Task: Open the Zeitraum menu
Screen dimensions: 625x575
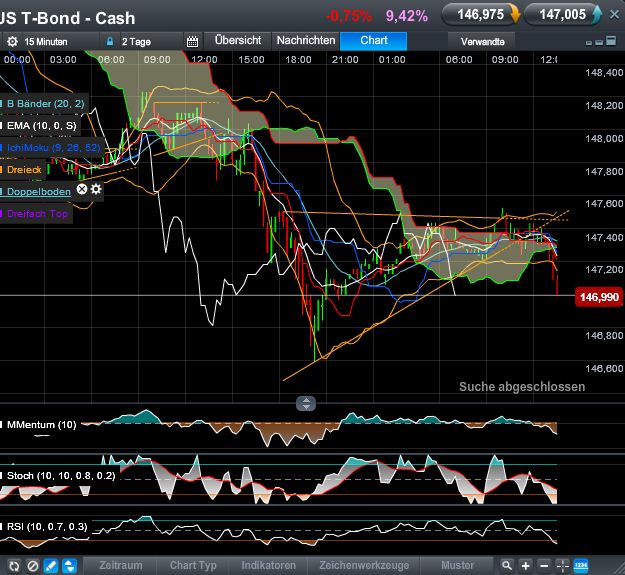Action: coord(120,565)
